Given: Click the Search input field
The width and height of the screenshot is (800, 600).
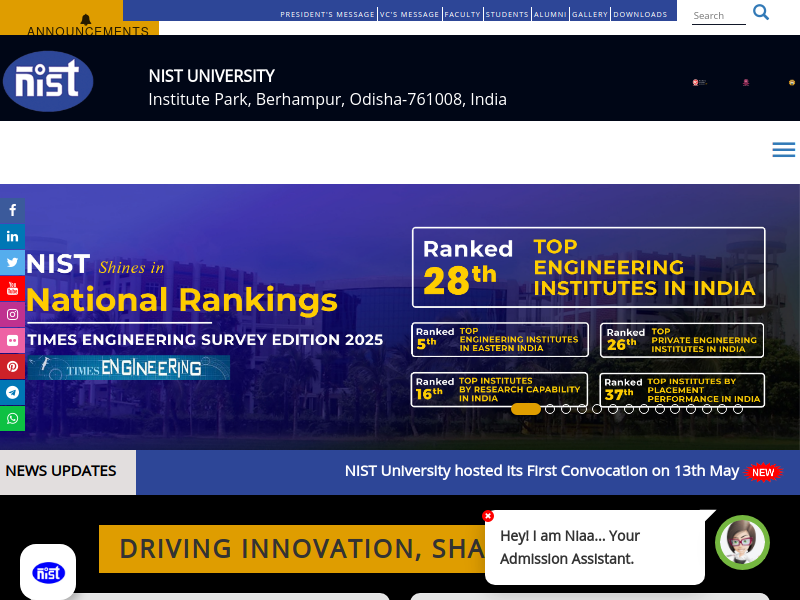Looking at the screenshot, I should click(718, 16).
